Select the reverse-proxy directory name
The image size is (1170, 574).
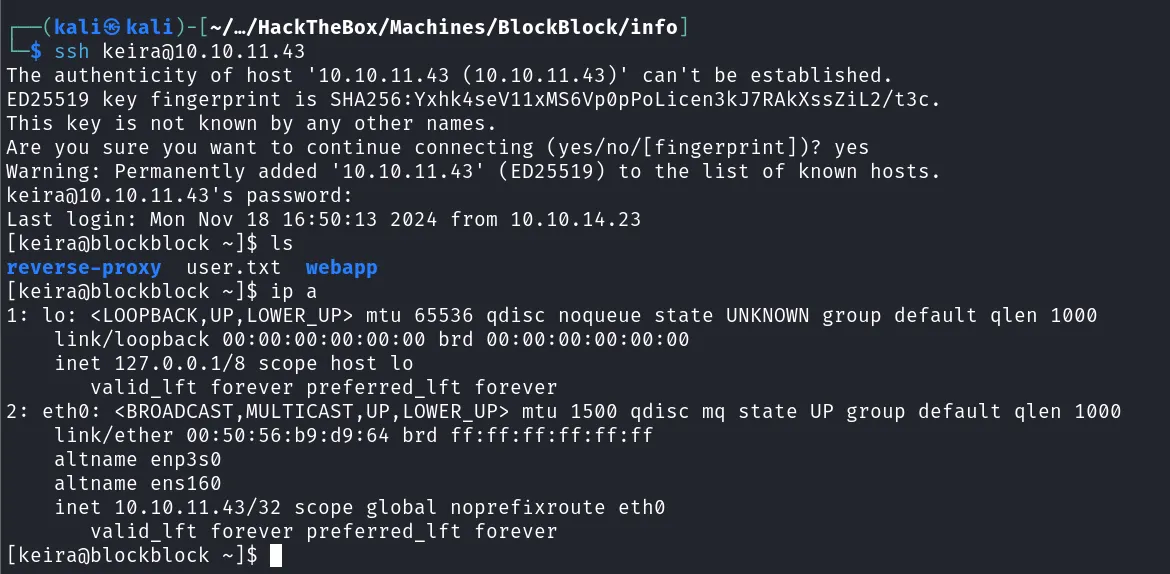click(x=84, y=267)
